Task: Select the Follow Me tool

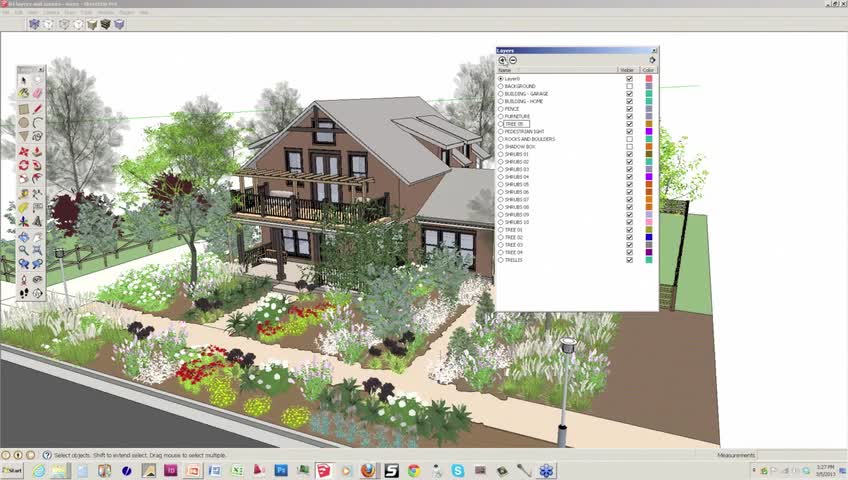Action: 37,165
